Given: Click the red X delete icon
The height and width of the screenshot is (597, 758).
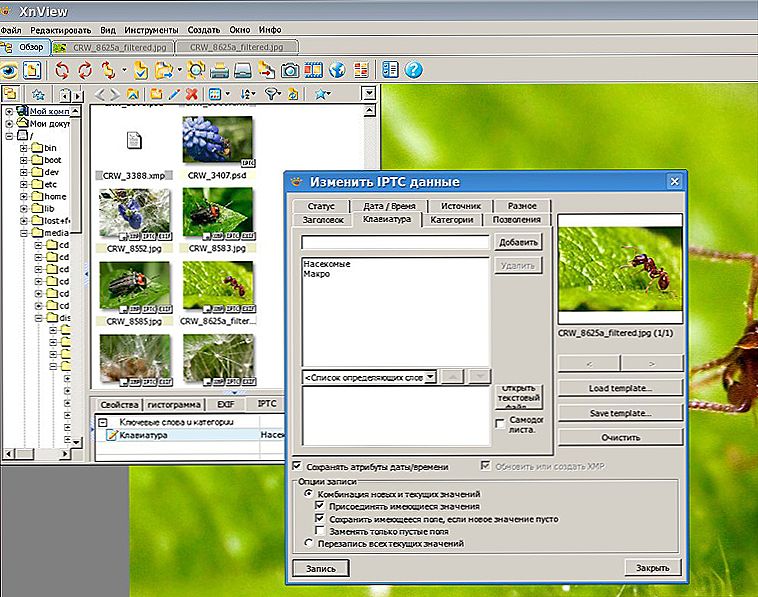Looking at the screenshot, I should pos(191,94).
